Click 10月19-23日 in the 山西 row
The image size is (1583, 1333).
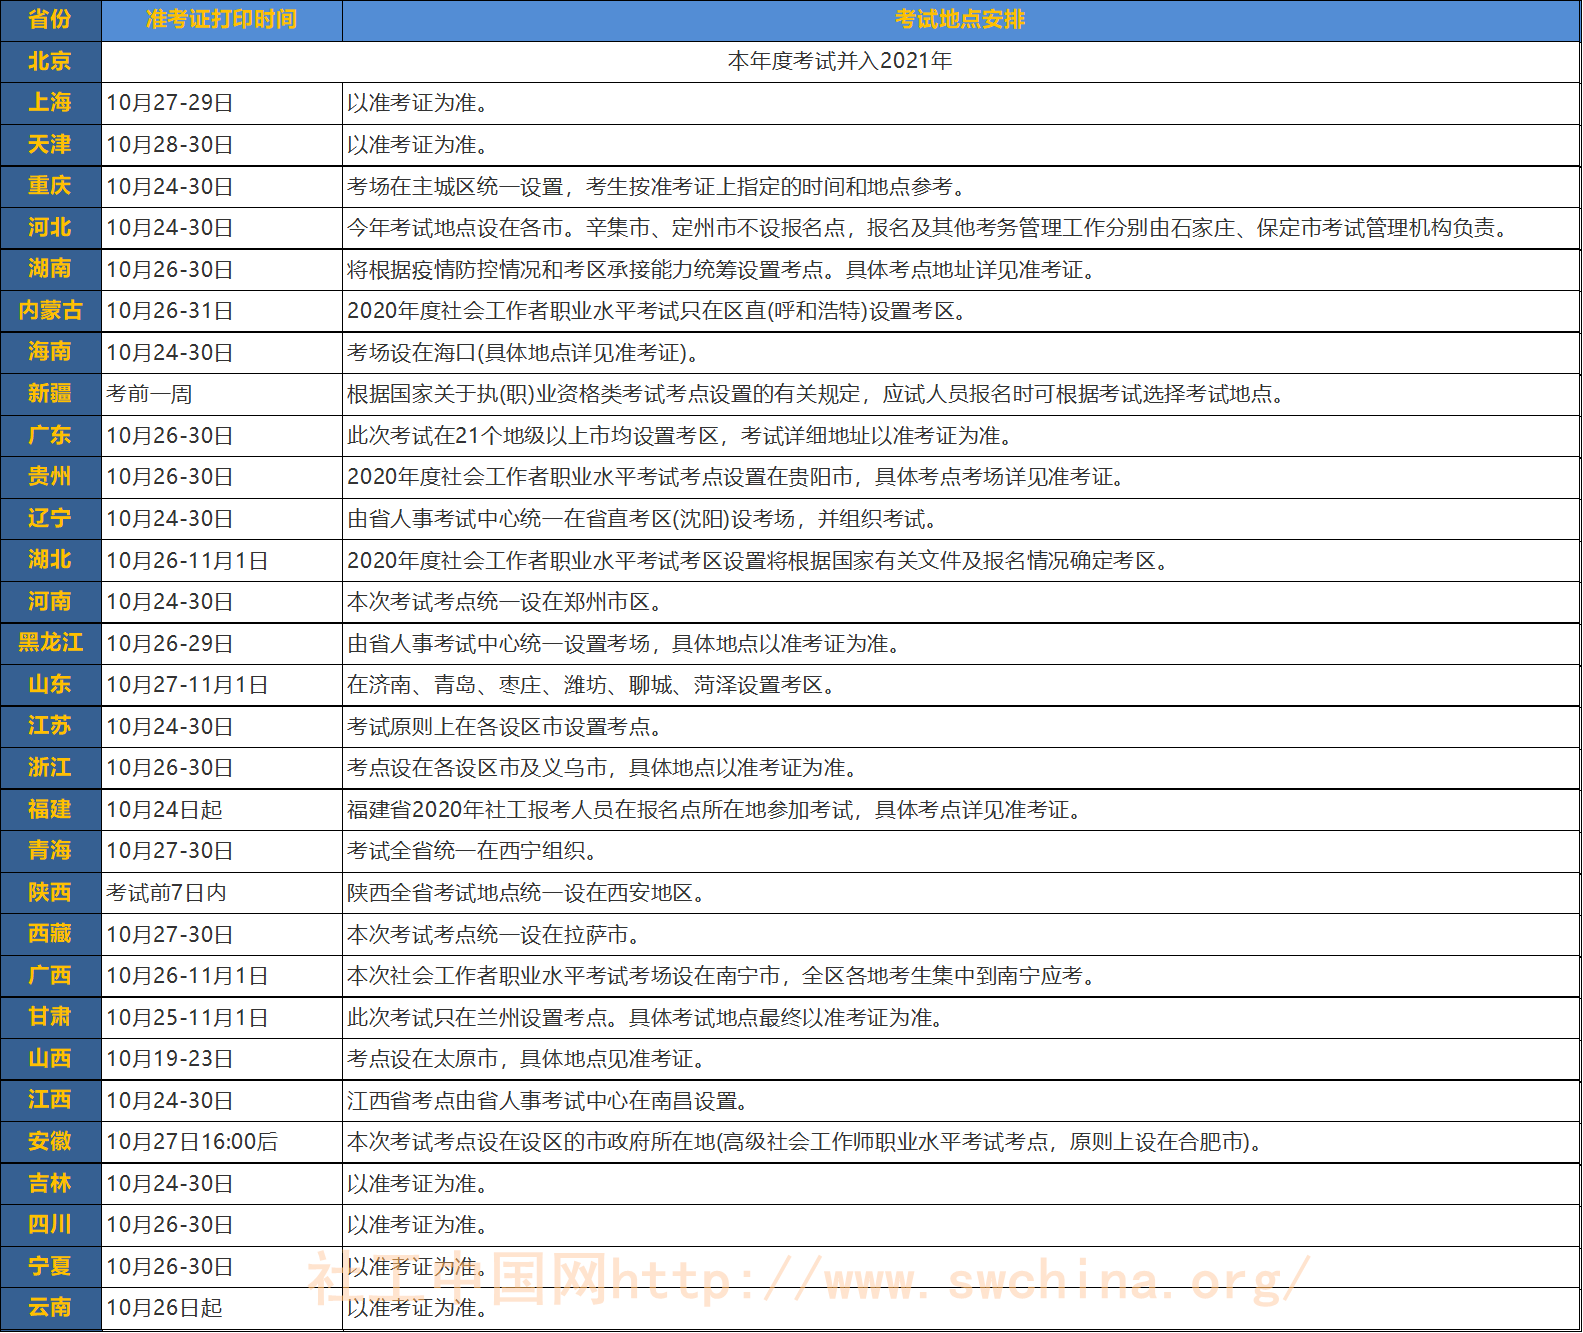[170, 1059]
